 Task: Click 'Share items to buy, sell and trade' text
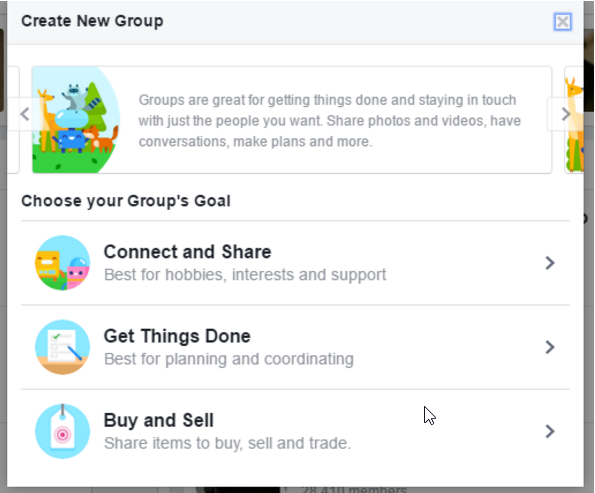(x=228, y=443)
